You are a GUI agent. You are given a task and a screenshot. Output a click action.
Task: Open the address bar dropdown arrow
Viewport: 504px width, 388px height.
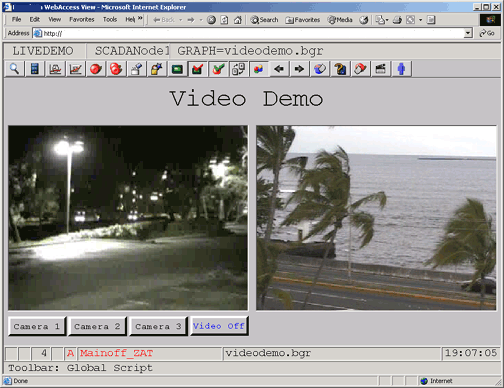tap(468, 33)
